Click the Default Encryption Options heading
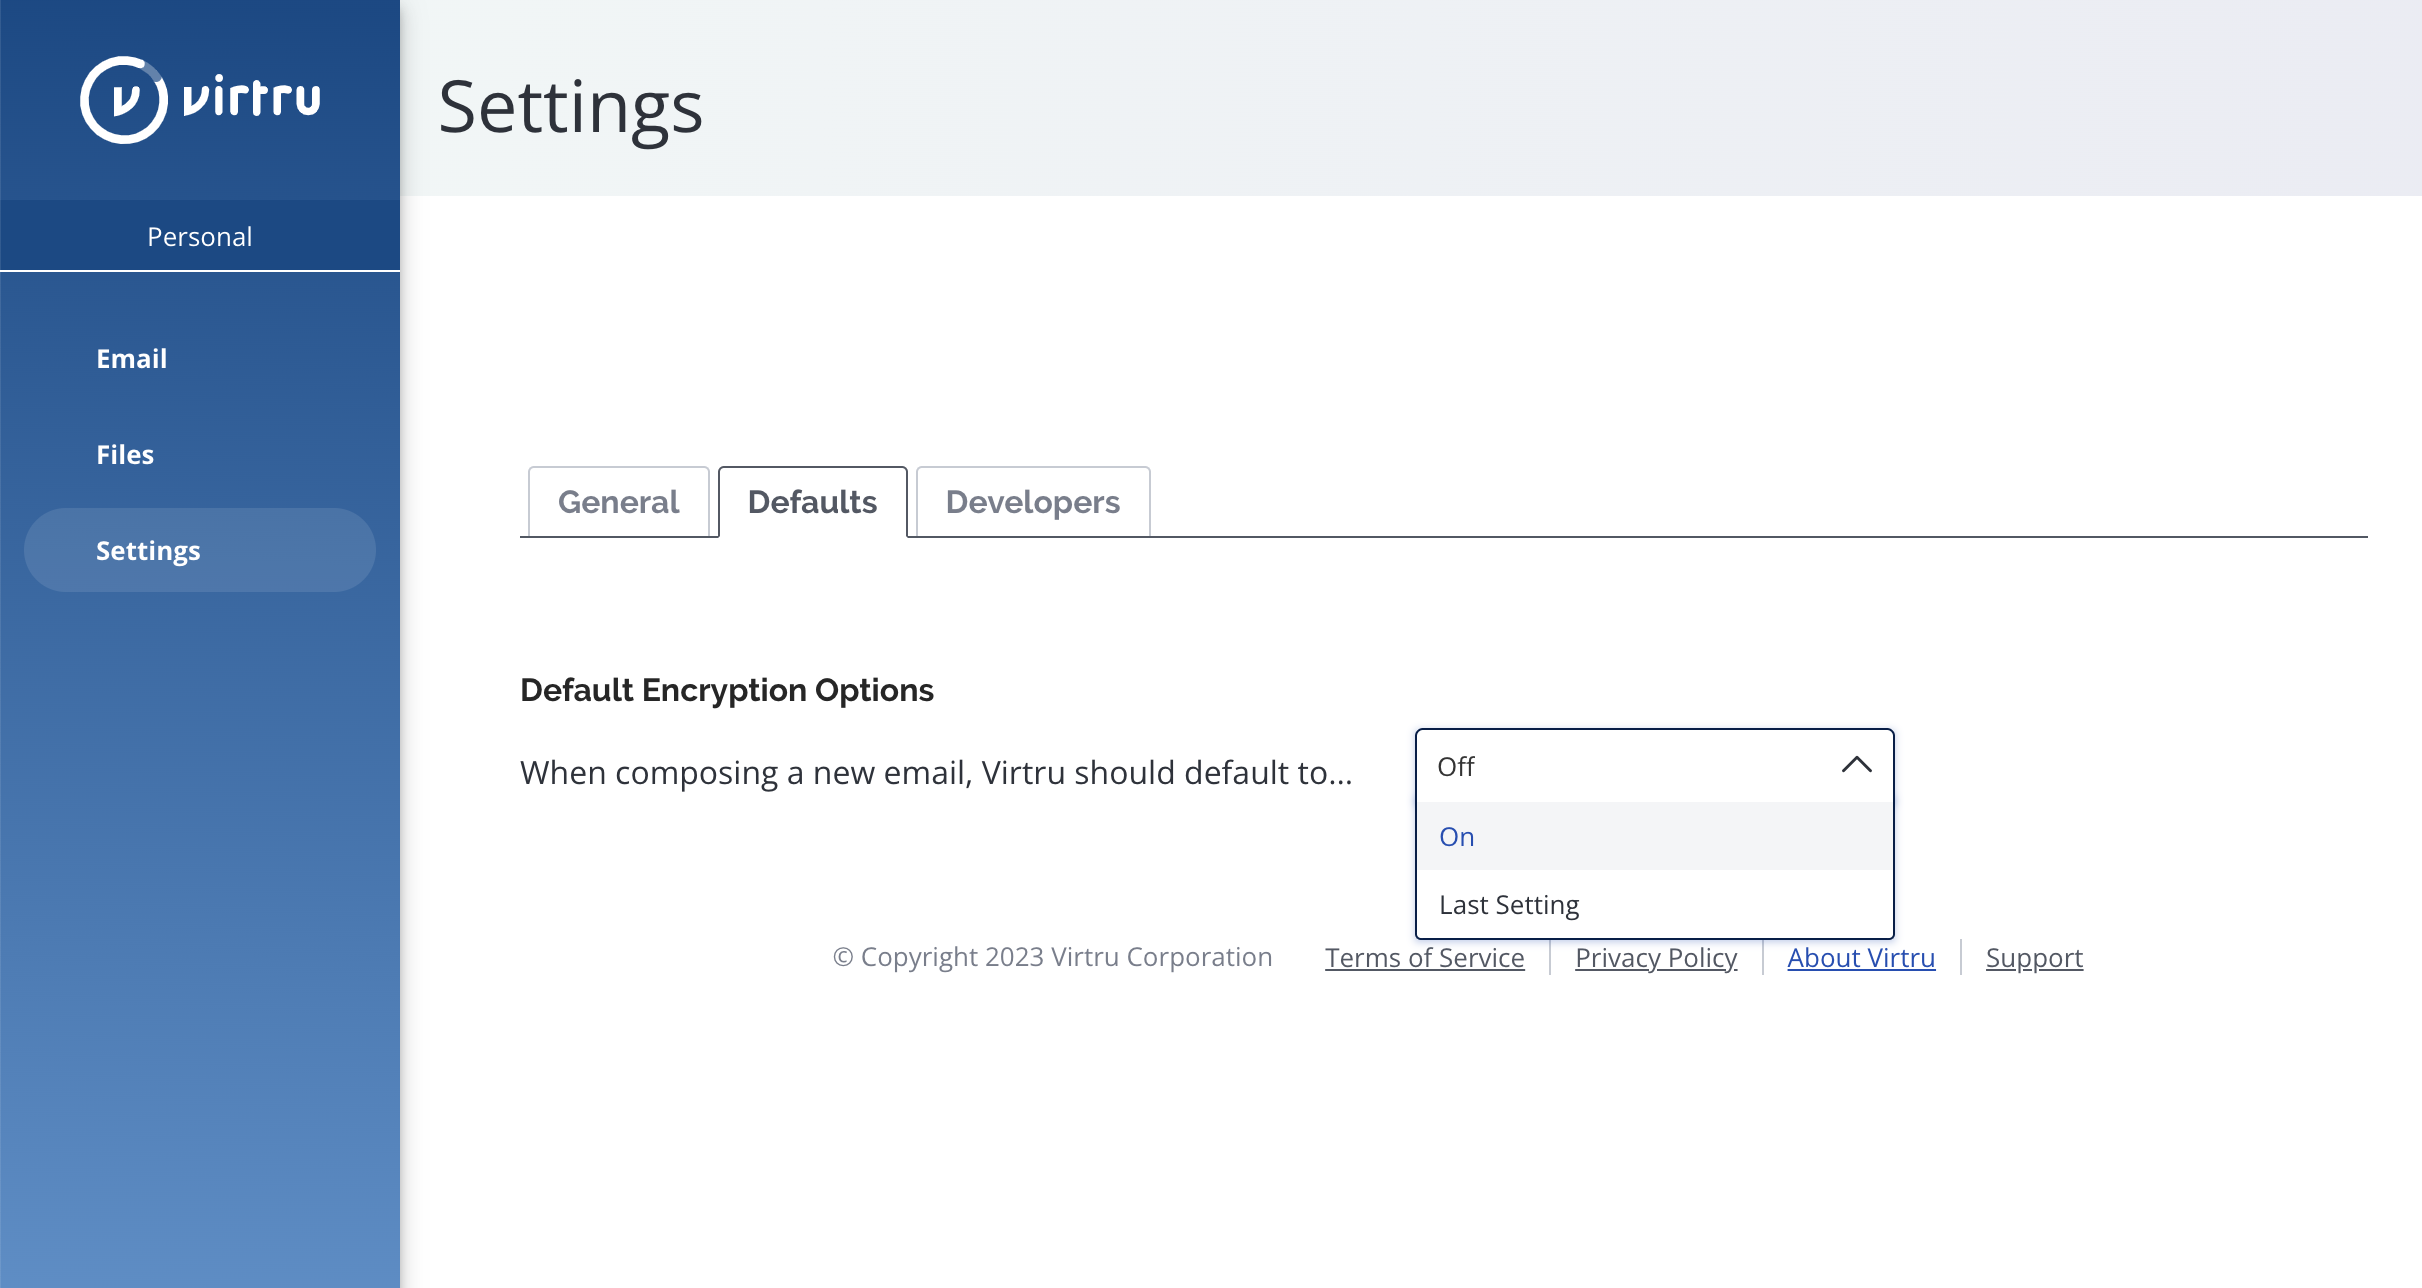 click(727, 690)
